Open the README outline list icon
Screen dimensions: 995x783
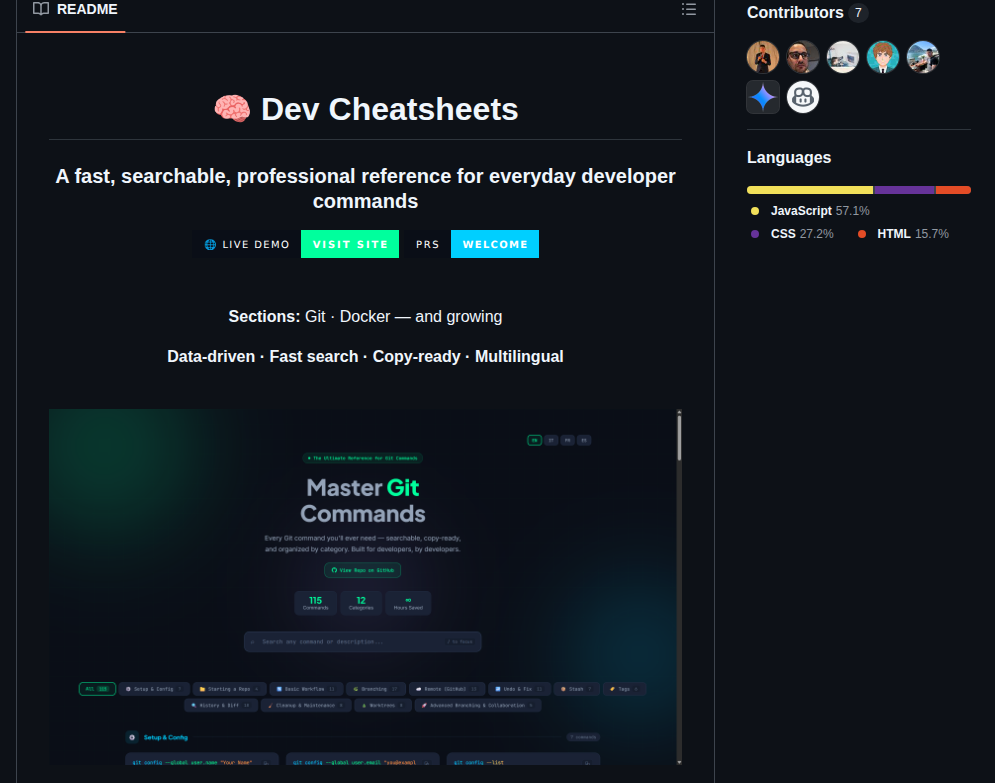[x=689, y=9]
